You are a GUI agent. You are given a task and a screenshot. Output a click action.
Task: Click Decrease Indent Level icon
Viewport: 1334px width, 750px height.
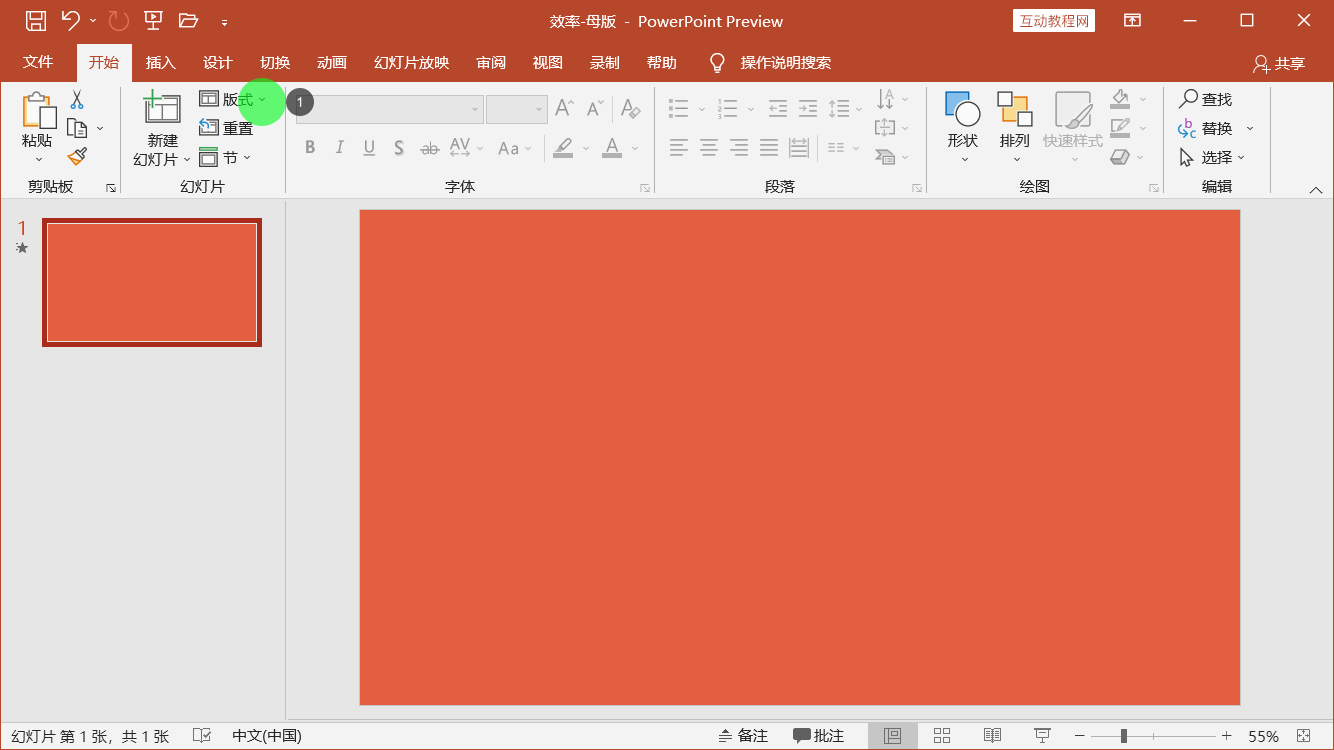point(778,108)
